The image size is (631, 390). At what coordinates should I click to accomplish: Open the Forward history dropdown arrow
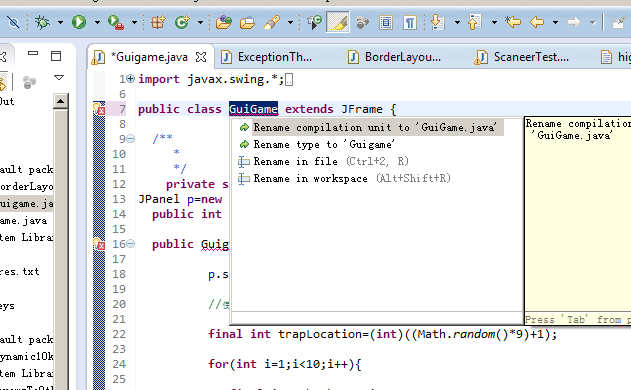(x=592, y=23)
